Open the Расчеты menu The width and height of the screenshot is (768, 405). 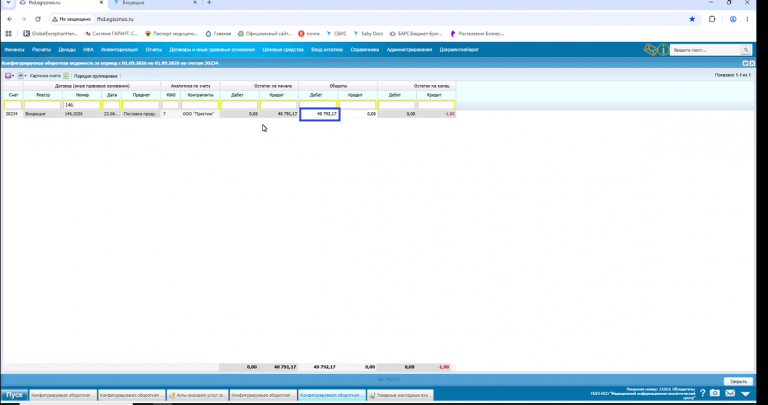(x=42, y=49)
